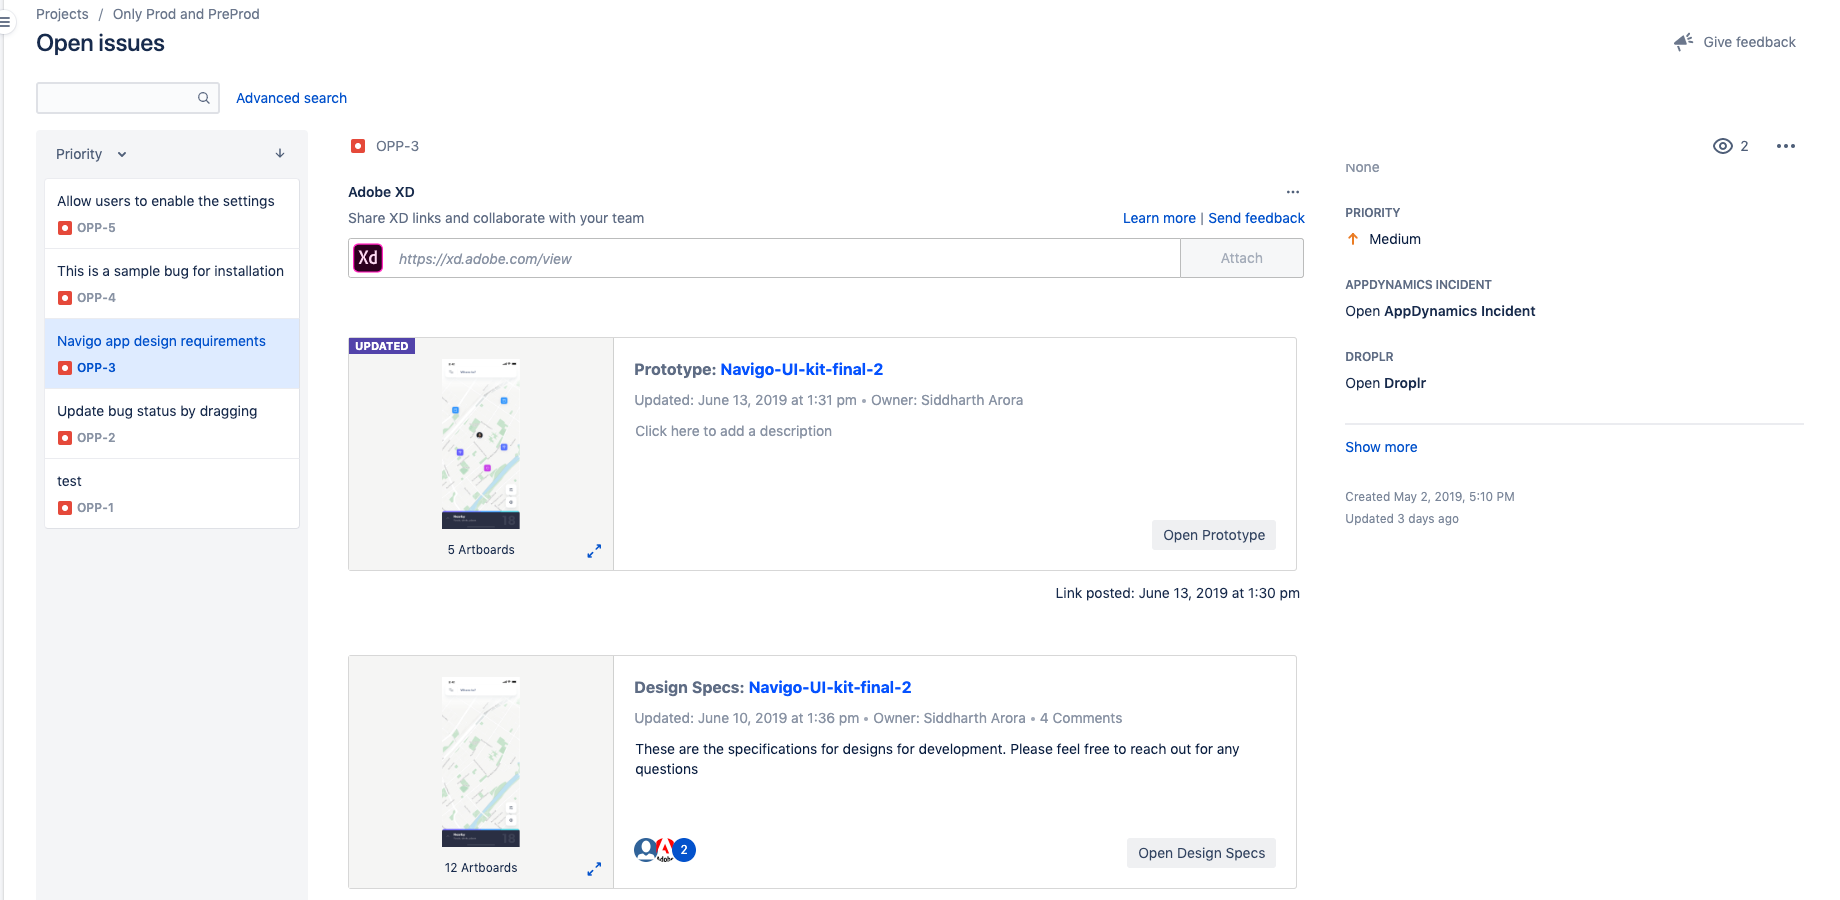The width and height of the screenshot is (1840, 900).
Task: Click Send feedback link
Action: 1256,218
